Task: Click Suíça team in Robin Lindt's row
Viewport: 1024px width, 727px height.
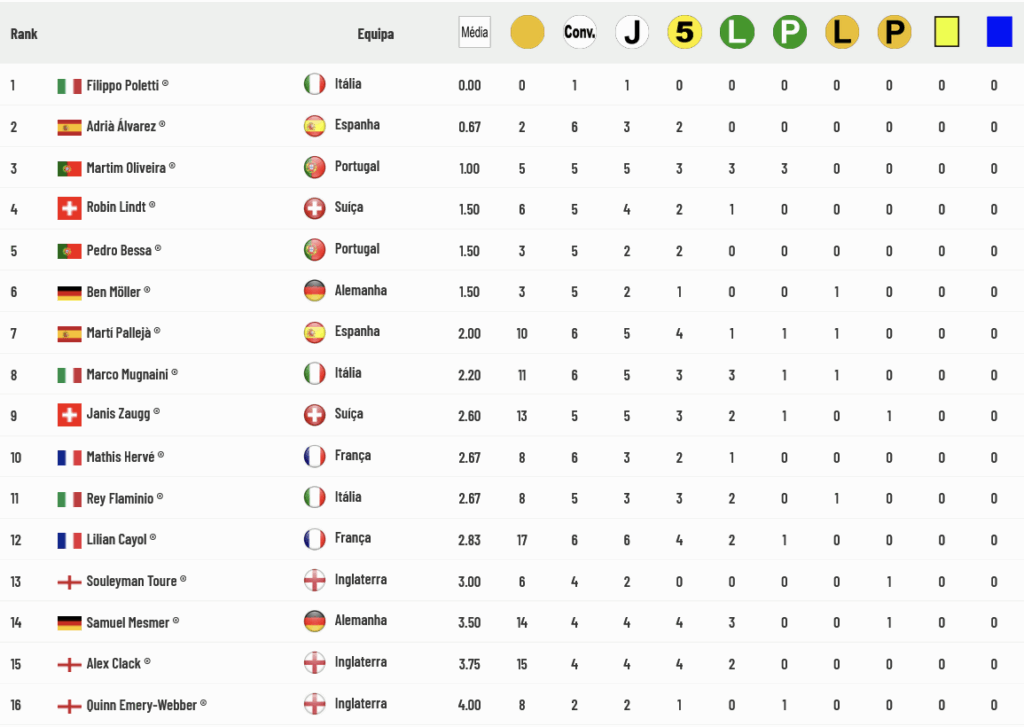Action: [x=349, y=207]
